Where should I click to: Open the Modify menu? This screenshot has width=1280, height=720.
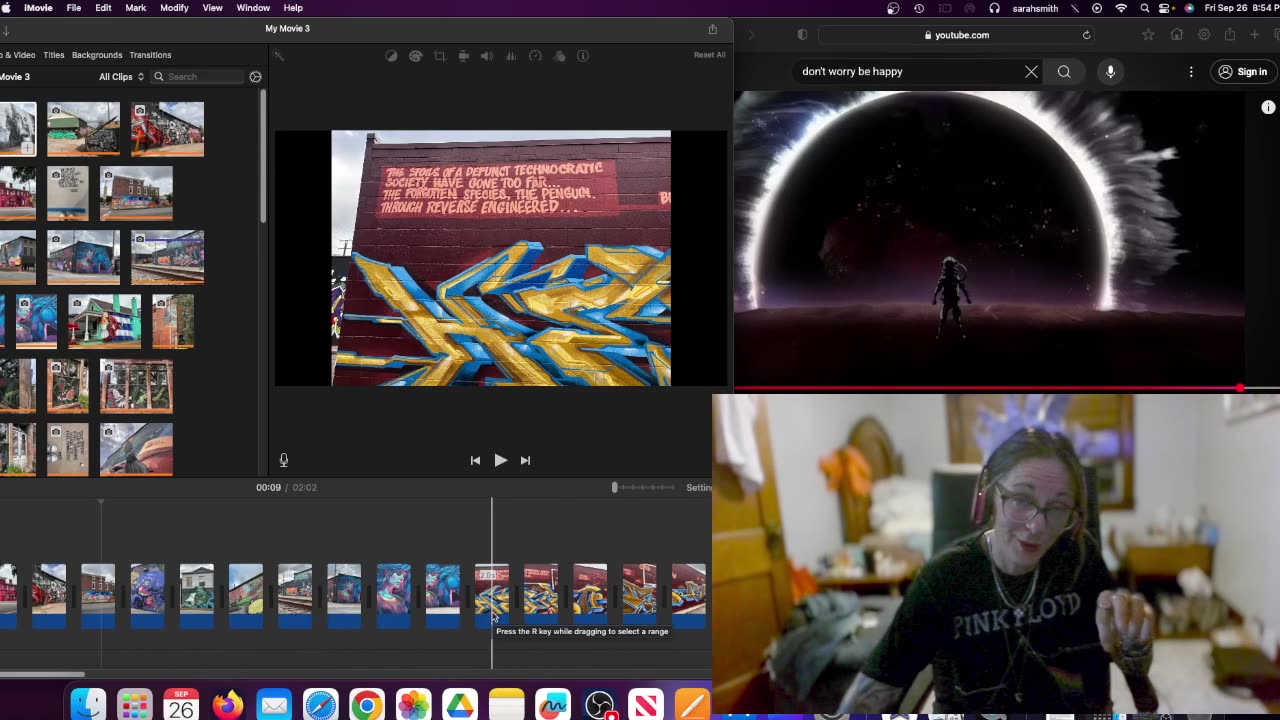[x=174, y=8]
